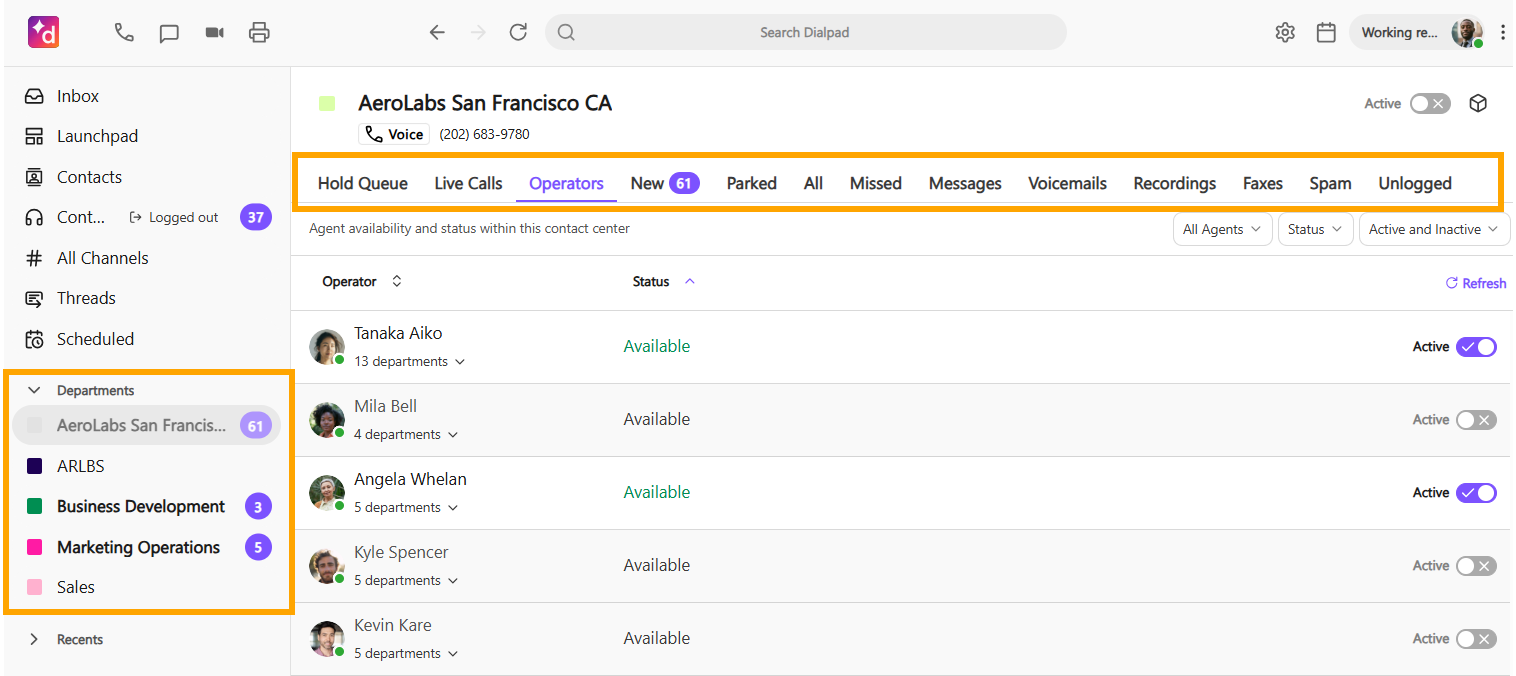
Task: Toggle Kevin Kare Active switch
Action: [x=1476, y=638]
